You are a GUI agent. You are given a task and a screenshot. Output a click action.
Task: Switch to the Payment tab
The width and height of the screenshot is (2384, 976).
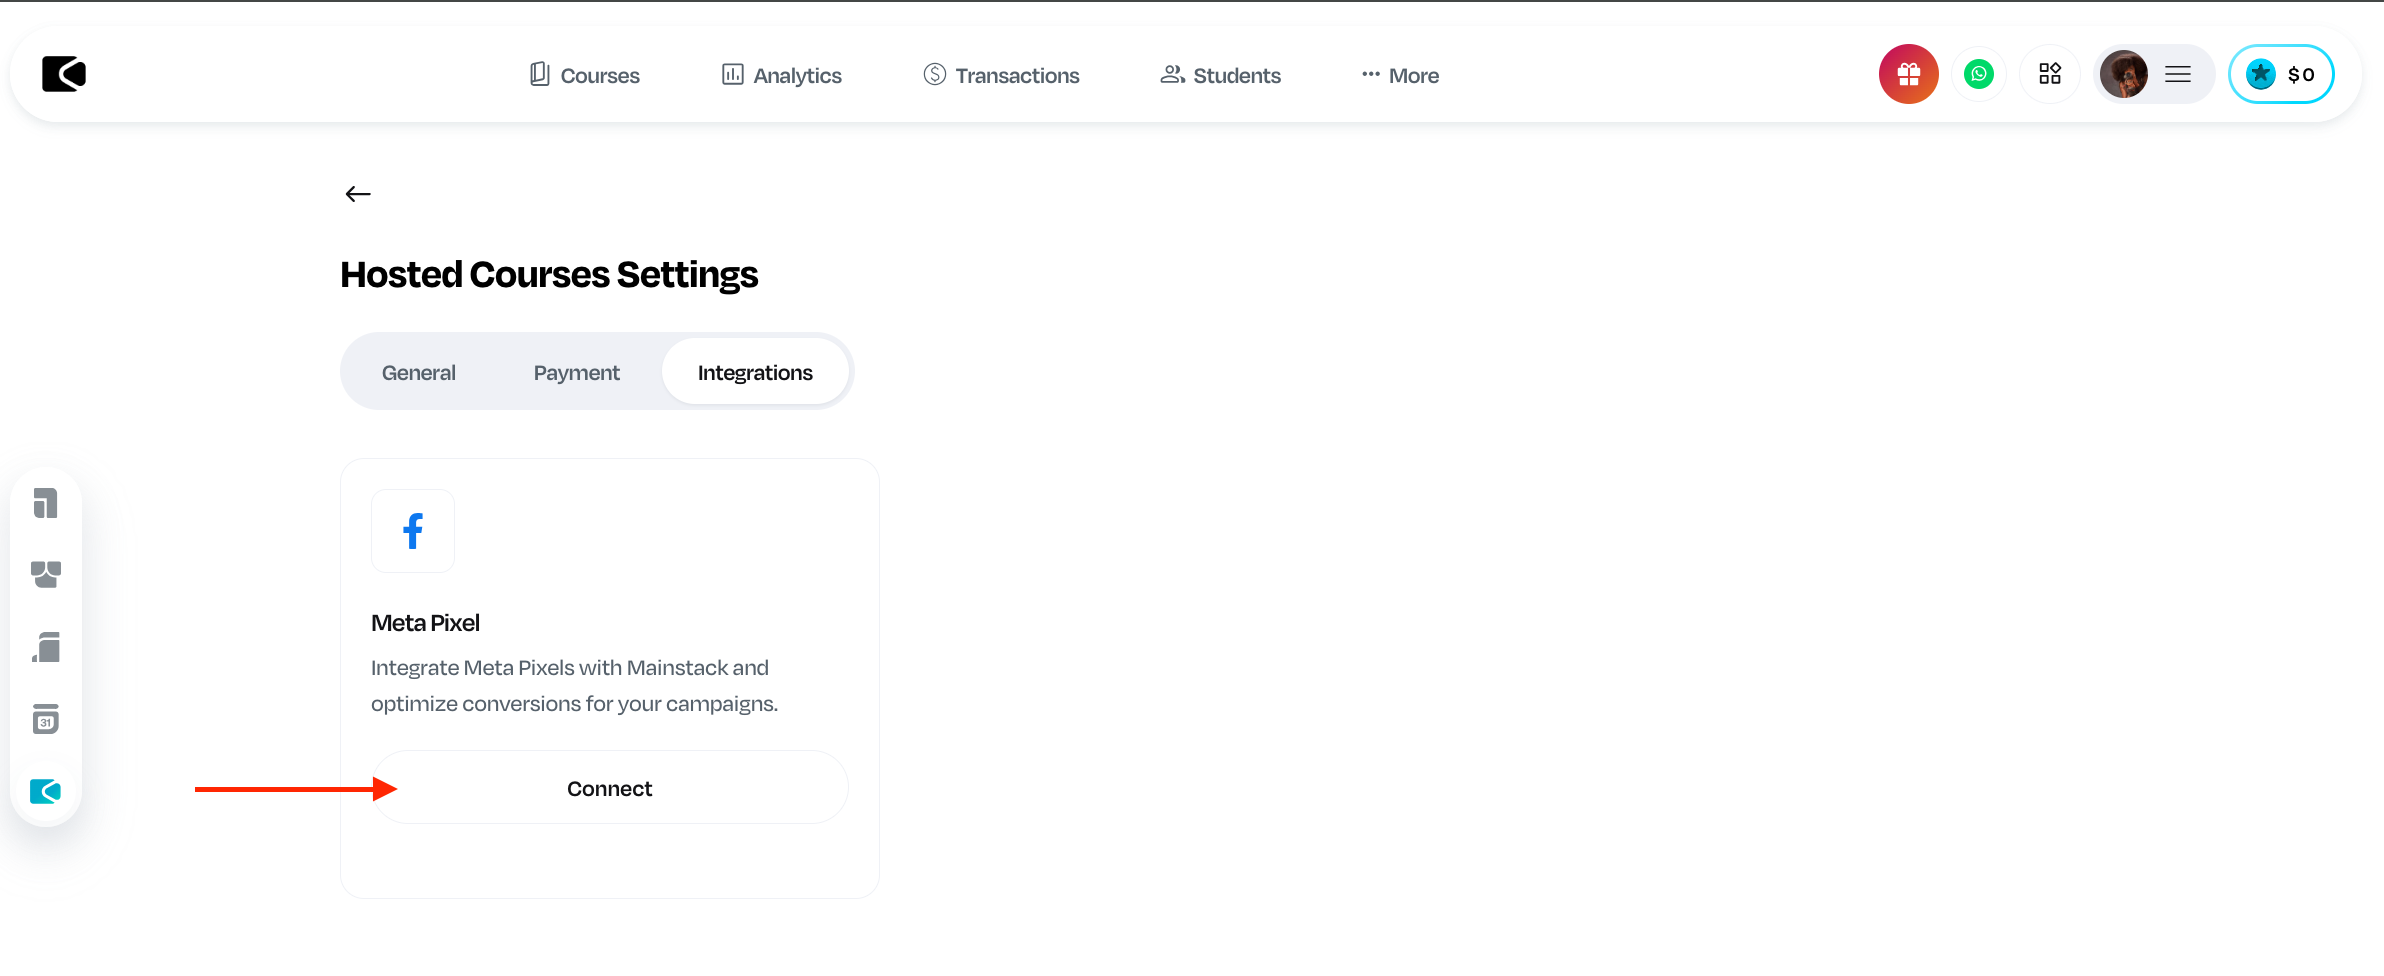[576, 373]
